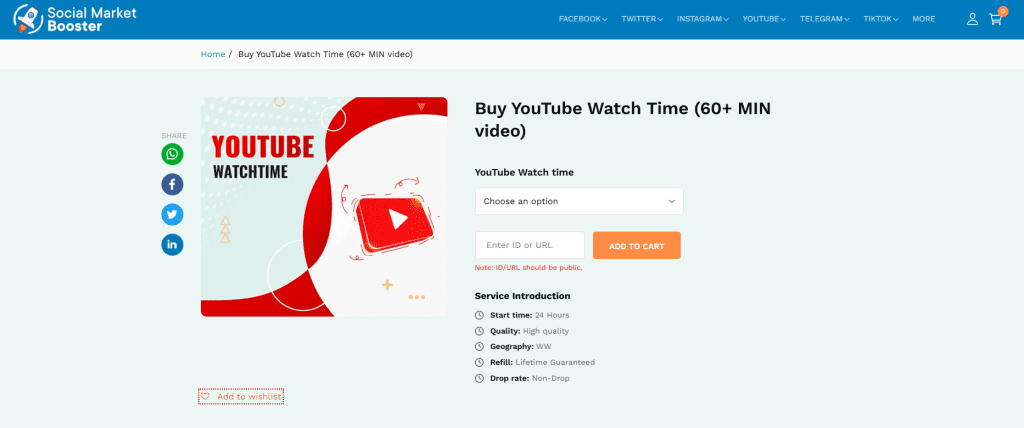Click the SHARE label above social icons
The width and height of the screenshot is (1024, 428).
pyautogui.click(x=174, y=136)
